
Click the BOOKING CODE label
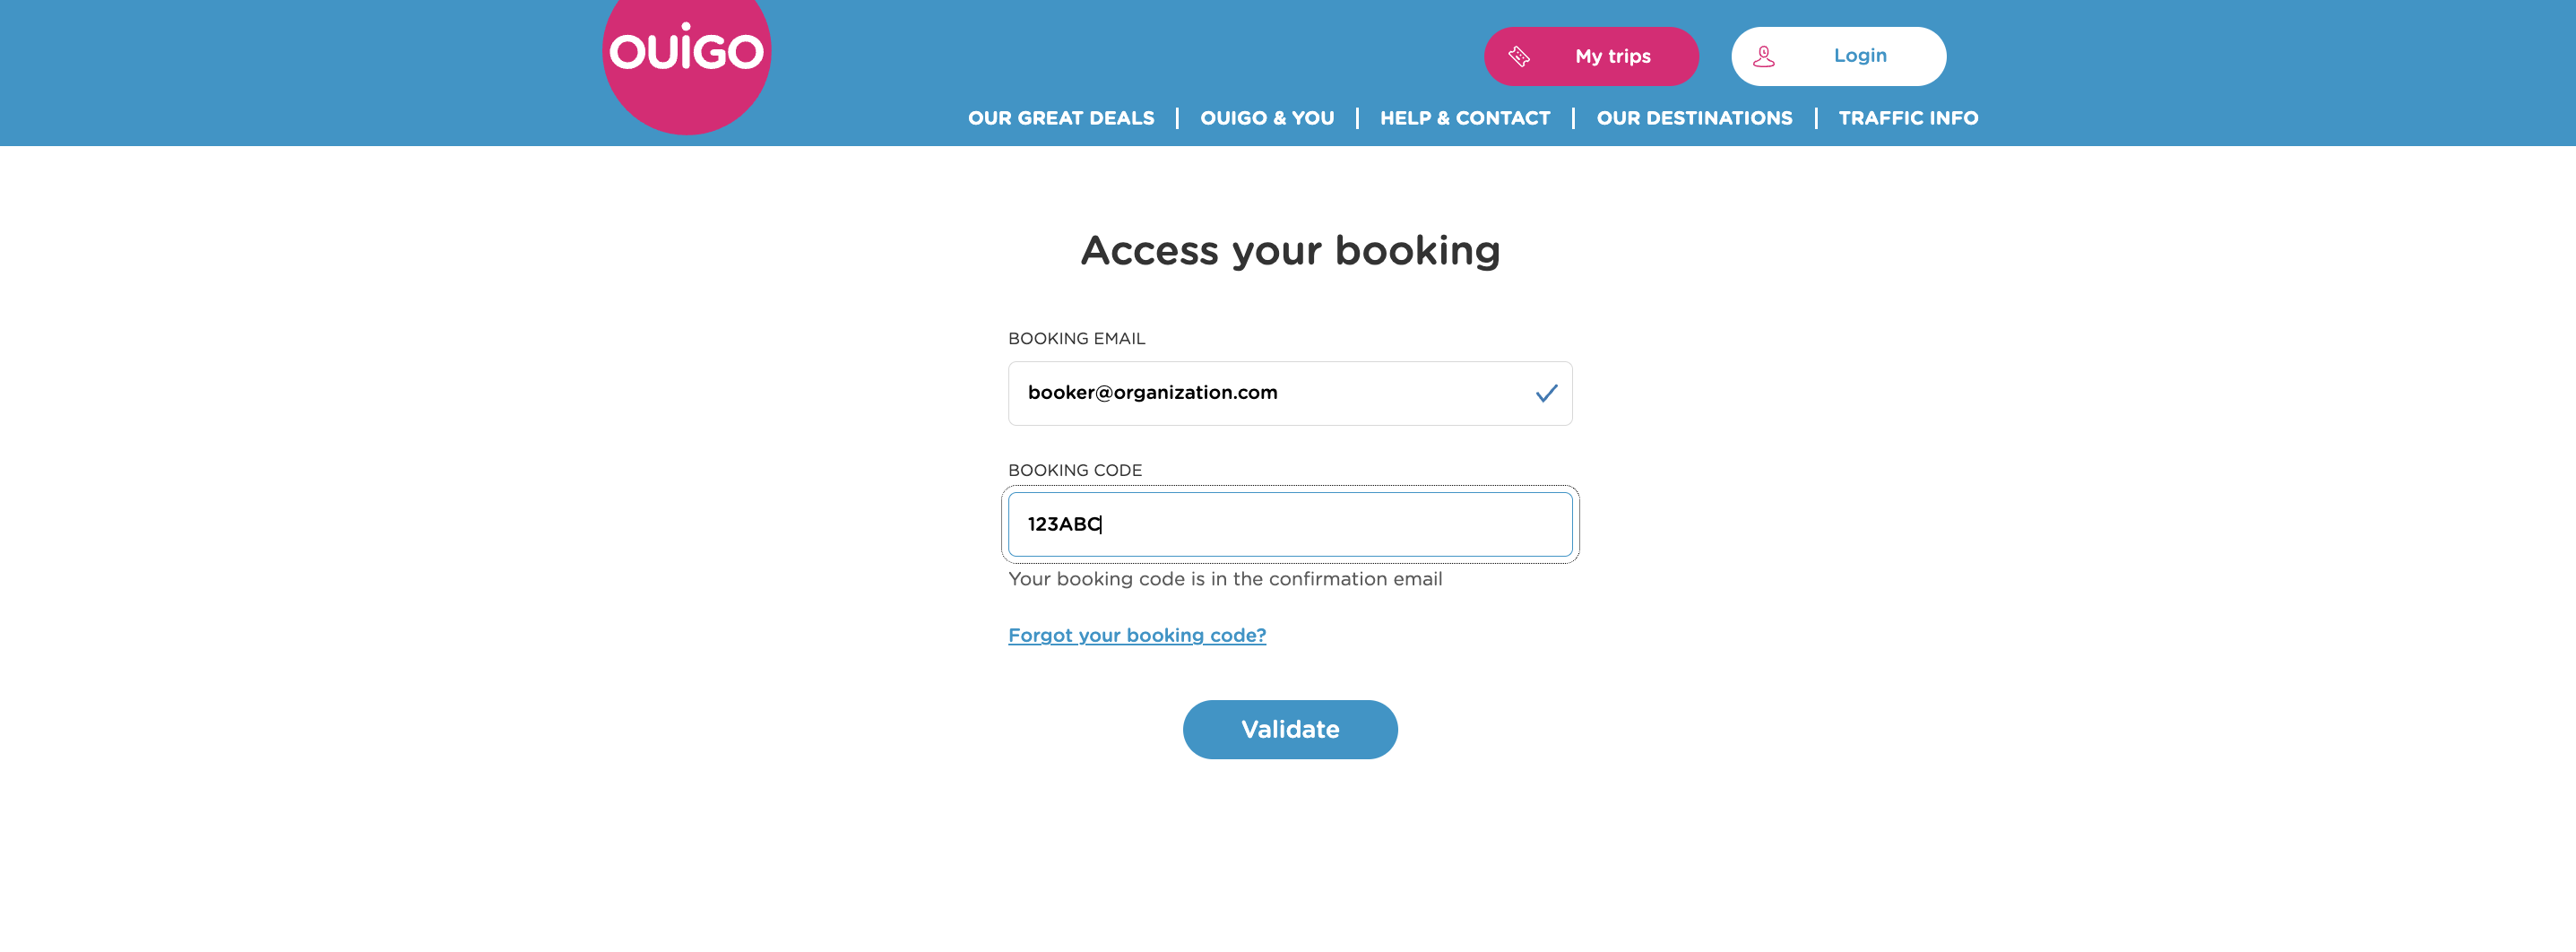click(x=1075, y=470)
